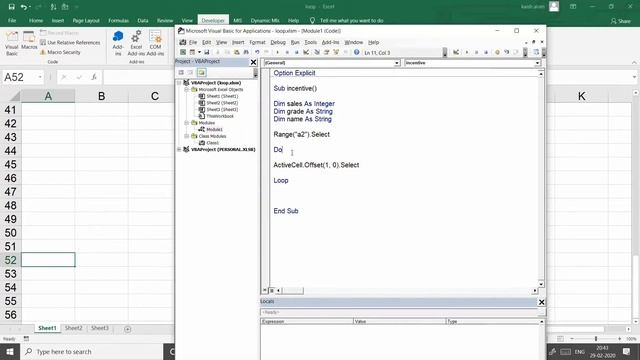Open the incentive procedure dropdown
The height and width of the screenshot is (360, 640).
coord(538,63)
